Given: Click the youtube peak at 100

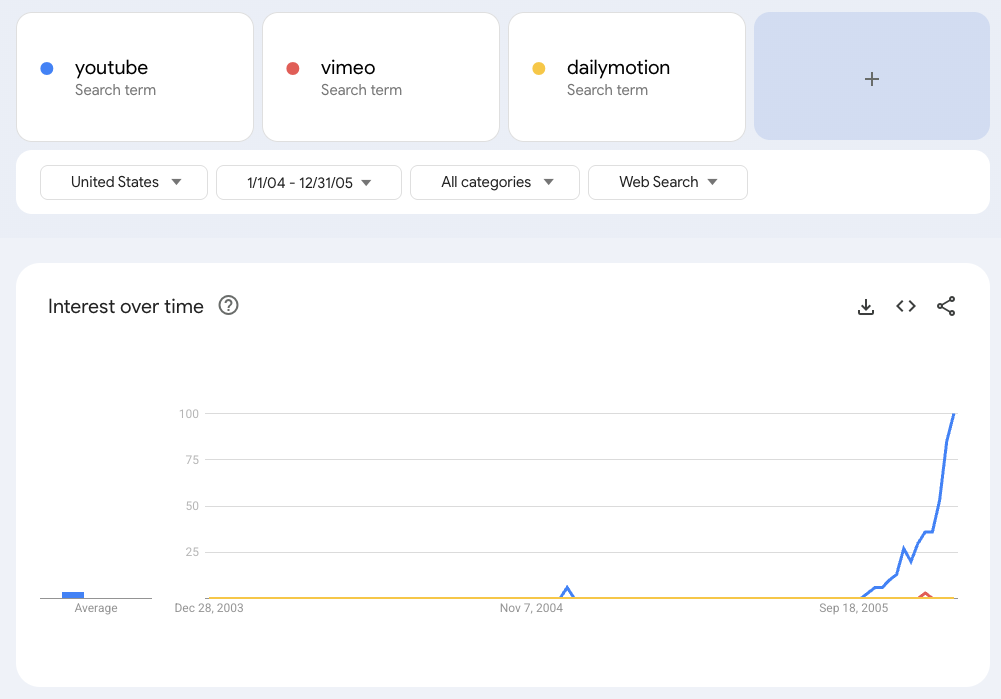Looking at the screenshot, I should (954, 414).
